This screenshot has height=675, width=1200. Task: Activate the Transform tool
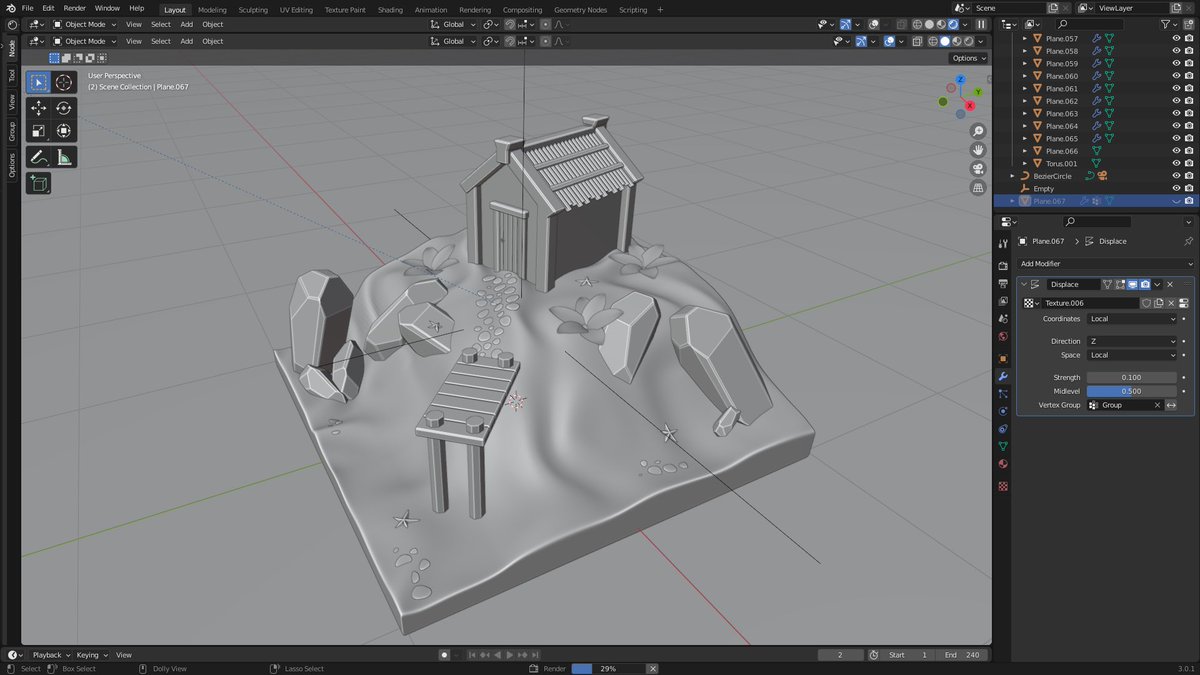64,131
